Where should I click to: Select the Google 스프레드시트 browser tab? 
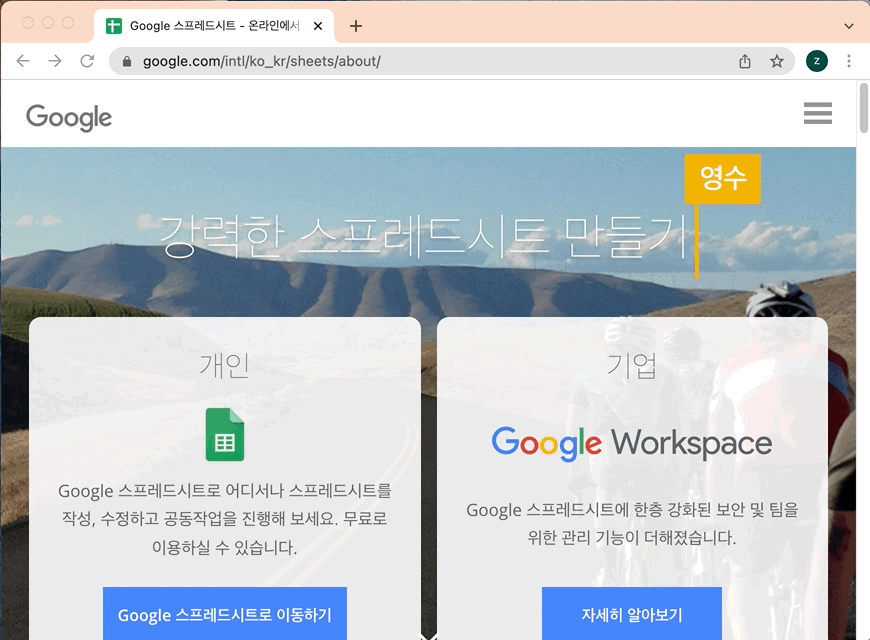[214, 26]
